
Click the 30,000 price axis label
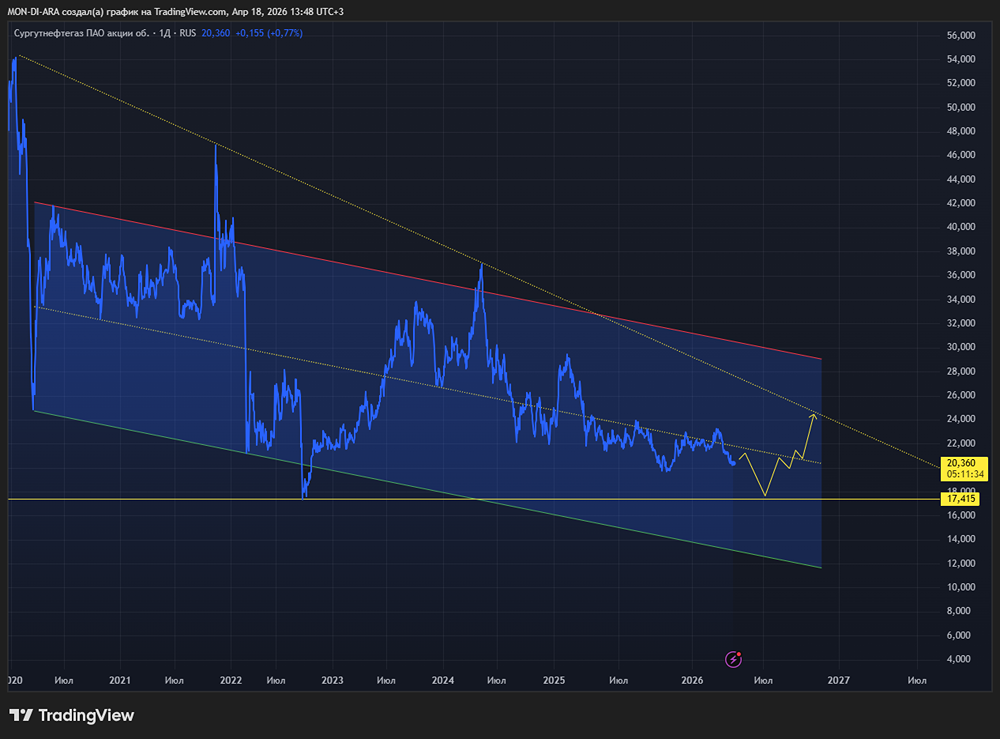(x=961, y=347)
